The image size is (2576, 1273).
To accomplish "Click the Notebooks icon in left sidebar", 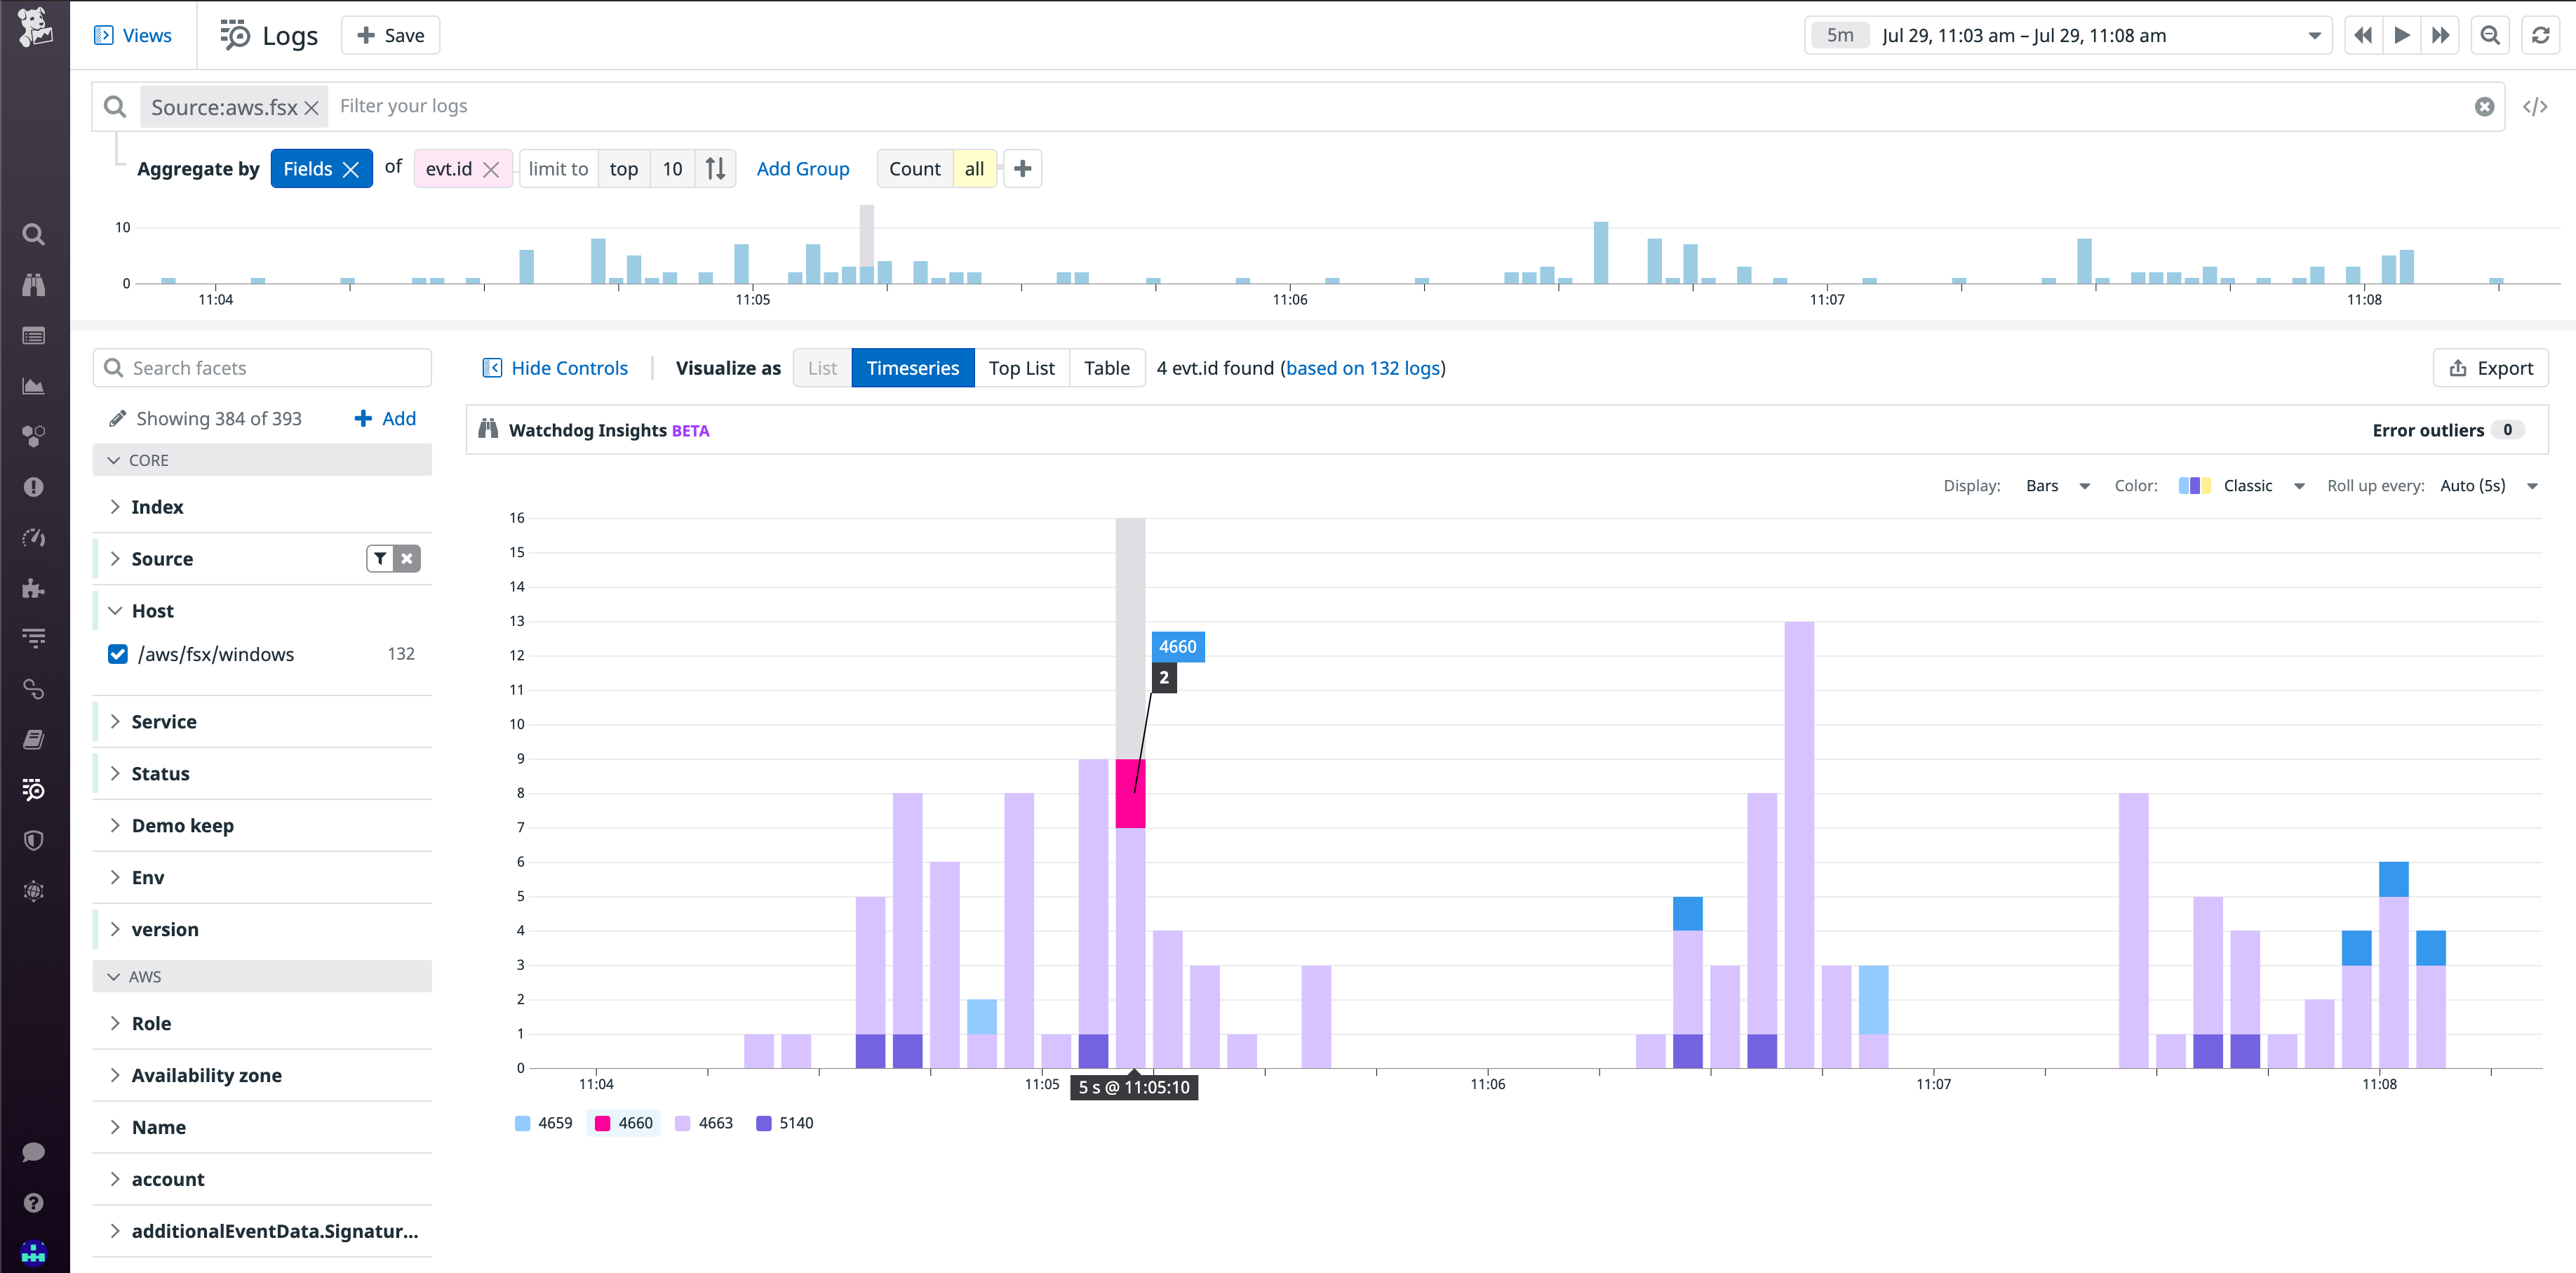I will pyautogui.click(x=34, y=739).
